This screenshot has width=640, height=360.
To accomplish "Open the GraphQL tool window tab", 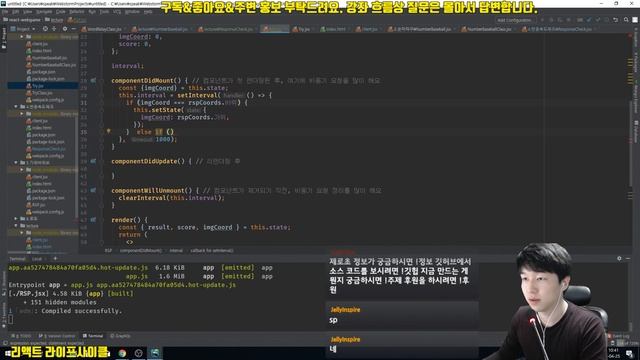I will click(120, 336).
